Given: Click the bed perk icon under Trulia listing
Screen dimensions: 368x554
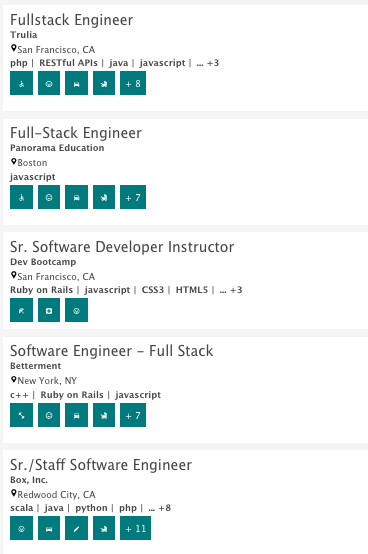Looking at the screenshot, I should [76, 83].
